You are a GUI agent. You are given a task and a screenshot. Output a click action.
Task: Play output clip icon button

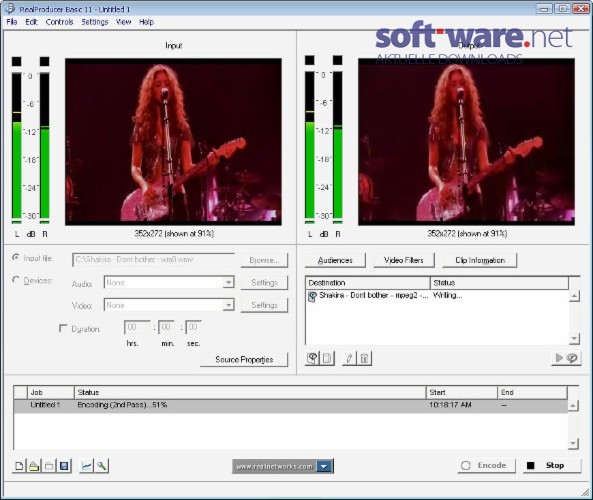click(566, 358)
